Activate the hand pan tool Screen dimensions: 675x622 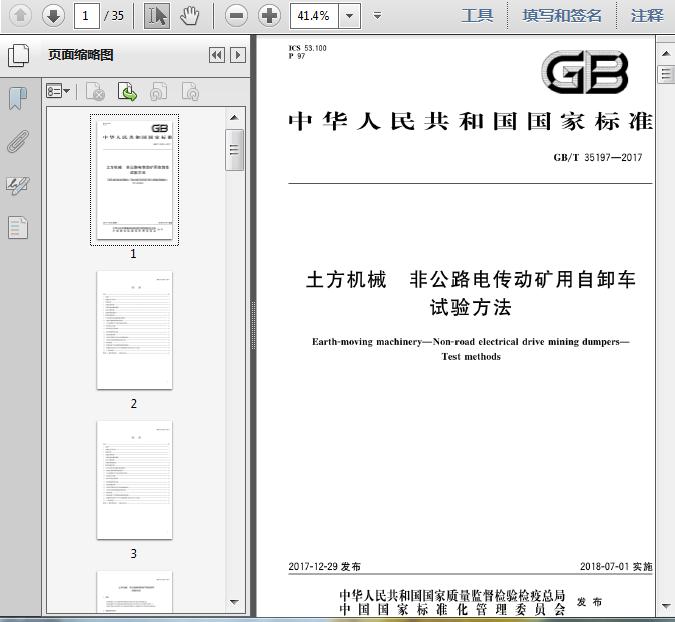click(190, 16)
